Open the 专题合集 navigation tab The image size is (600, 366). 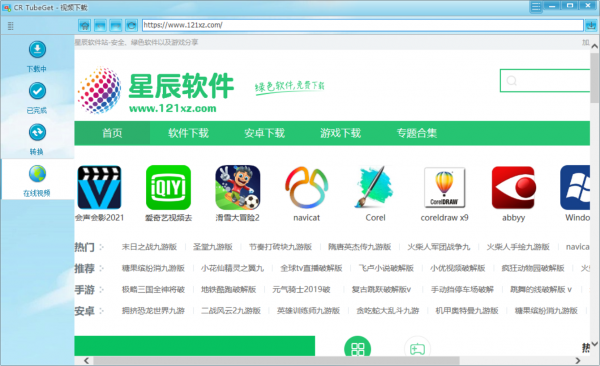417,133
